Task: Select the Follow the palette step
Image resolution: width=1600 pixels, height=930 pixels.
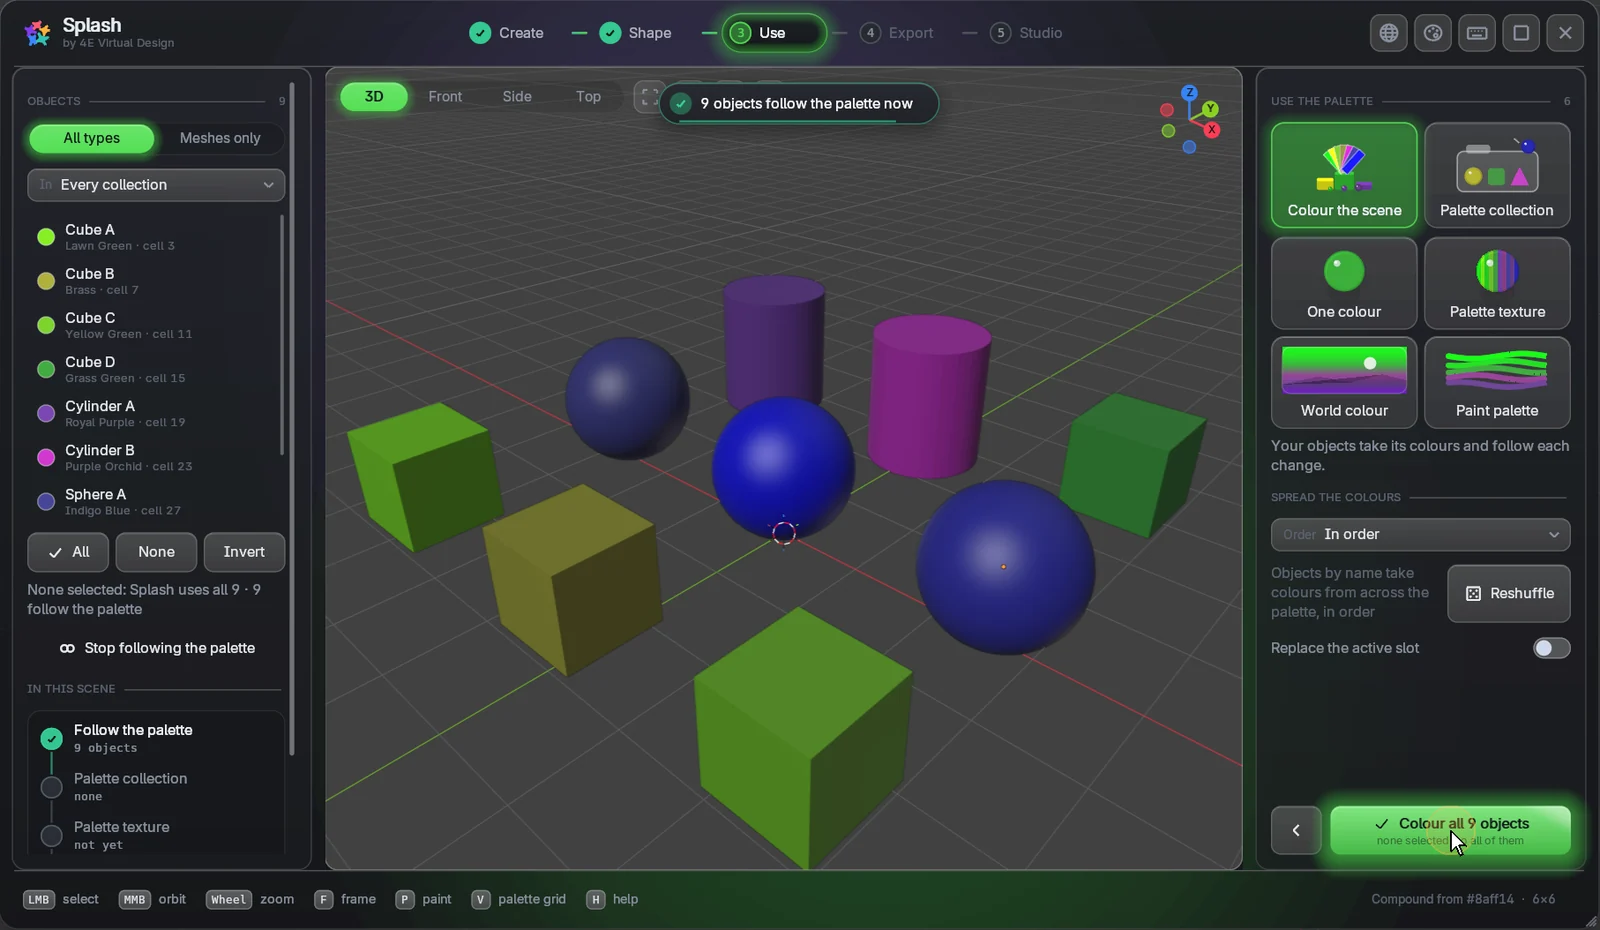Action: (156, 738)
